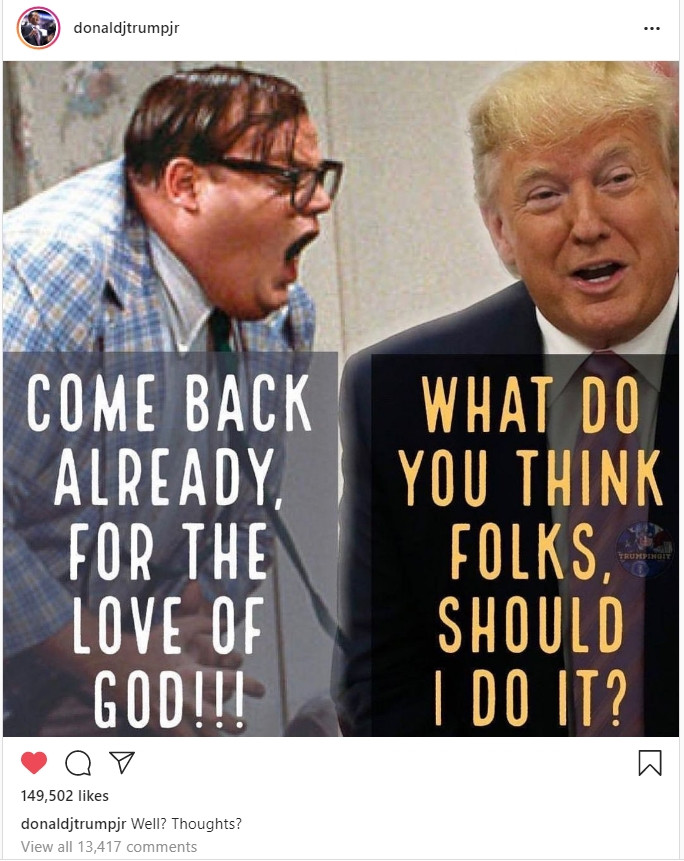Share post using paper plane icon
Screen dimensions: 684x861
(x=121, y=762)
